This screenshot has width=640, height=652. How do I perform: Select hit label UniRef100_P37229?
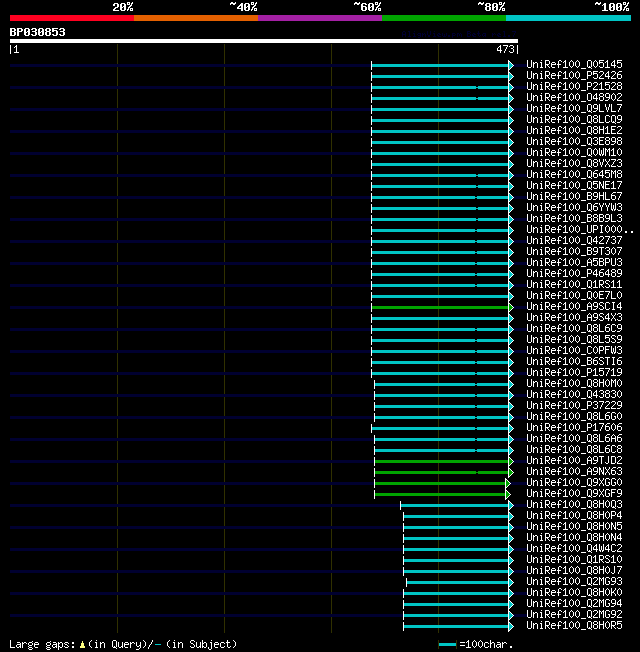(574, 405)
